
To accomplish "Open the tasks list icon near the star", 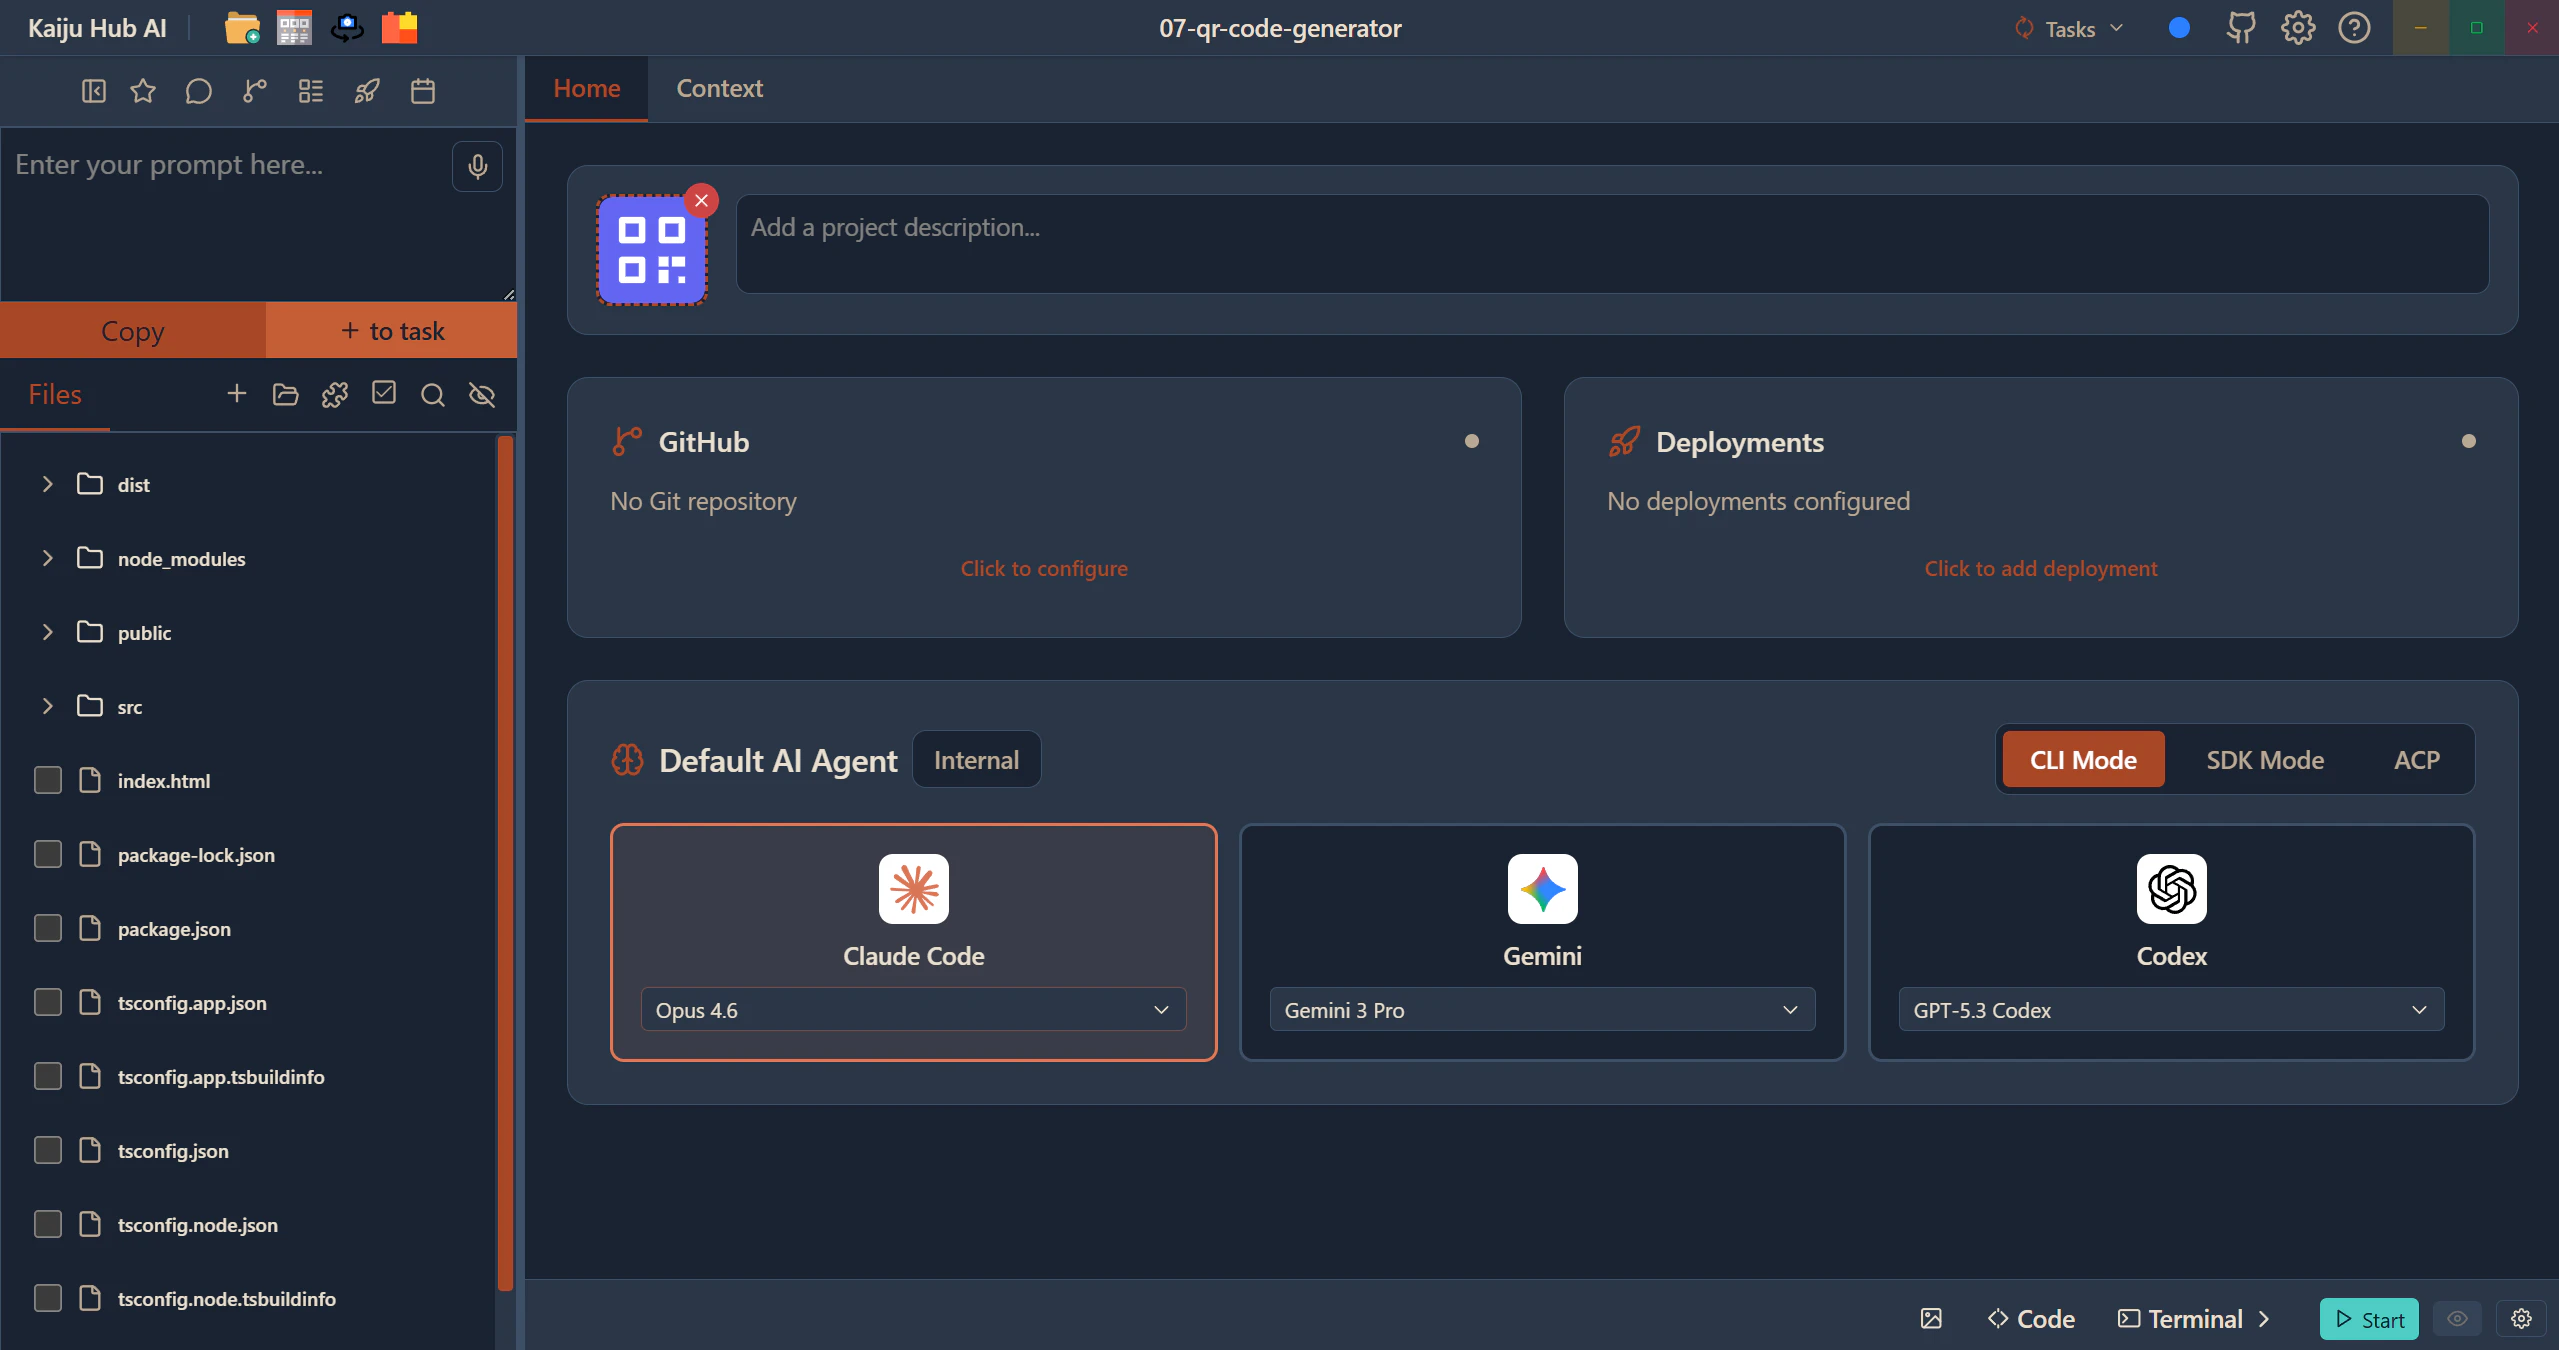I will pyautogui.click(x=310, y=91).
